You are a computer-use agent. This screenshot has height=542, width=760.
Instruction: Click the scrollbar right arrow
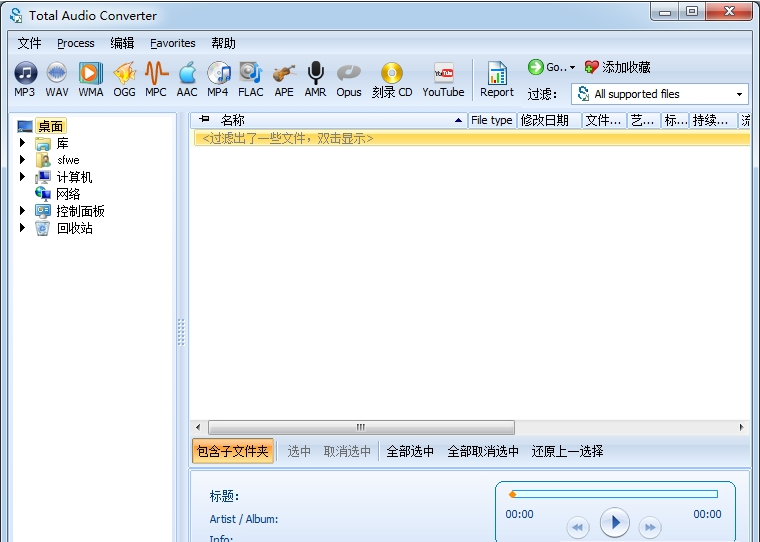(741, 428)
